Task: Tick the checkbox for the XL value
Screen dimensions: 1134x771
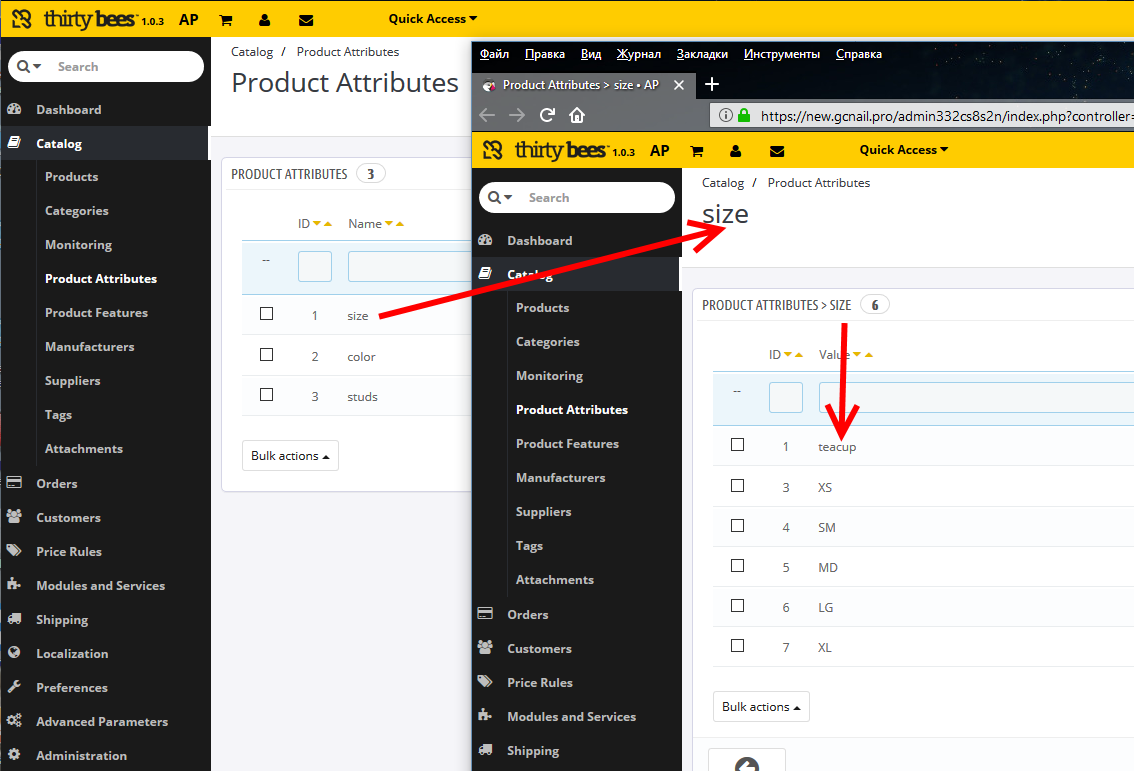Action: 738,646
